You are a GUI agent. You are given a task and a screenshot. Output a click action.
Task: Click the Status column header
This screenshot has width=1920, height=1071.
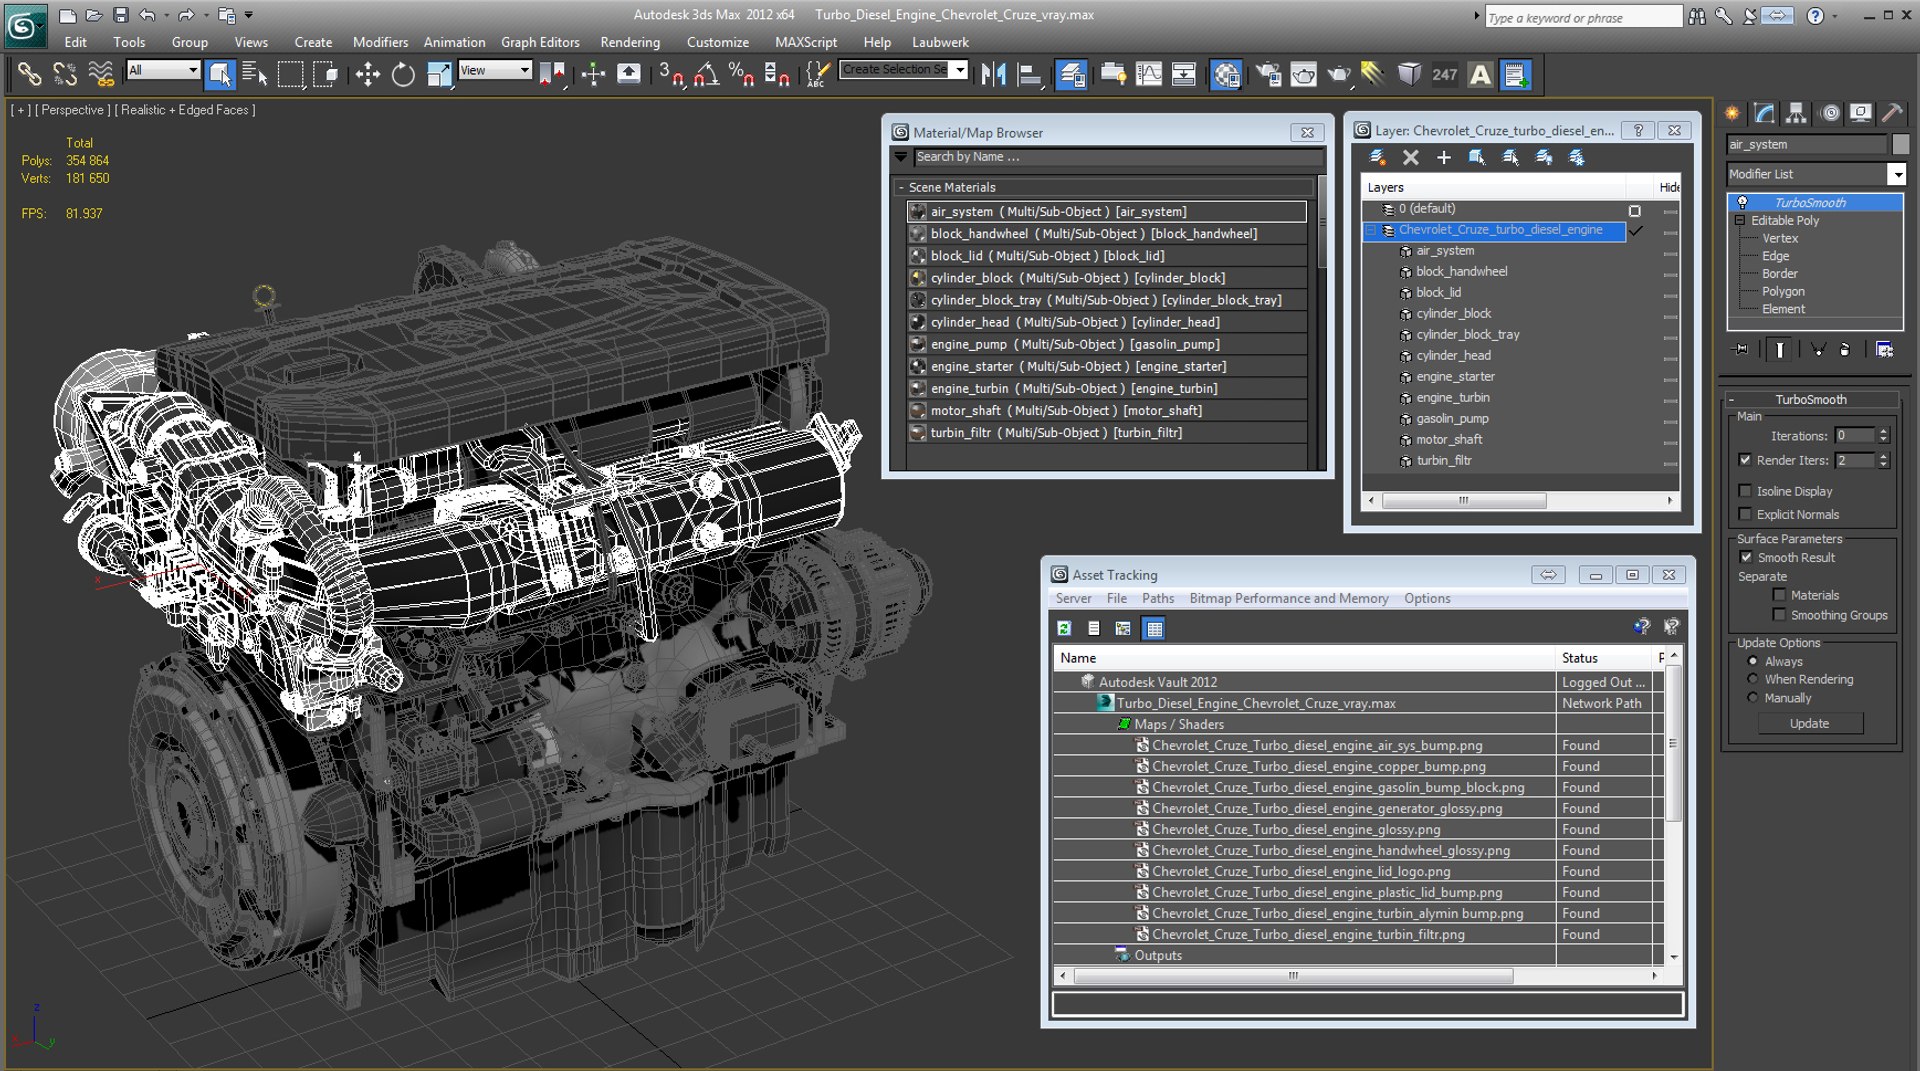tap(1605, 658)
